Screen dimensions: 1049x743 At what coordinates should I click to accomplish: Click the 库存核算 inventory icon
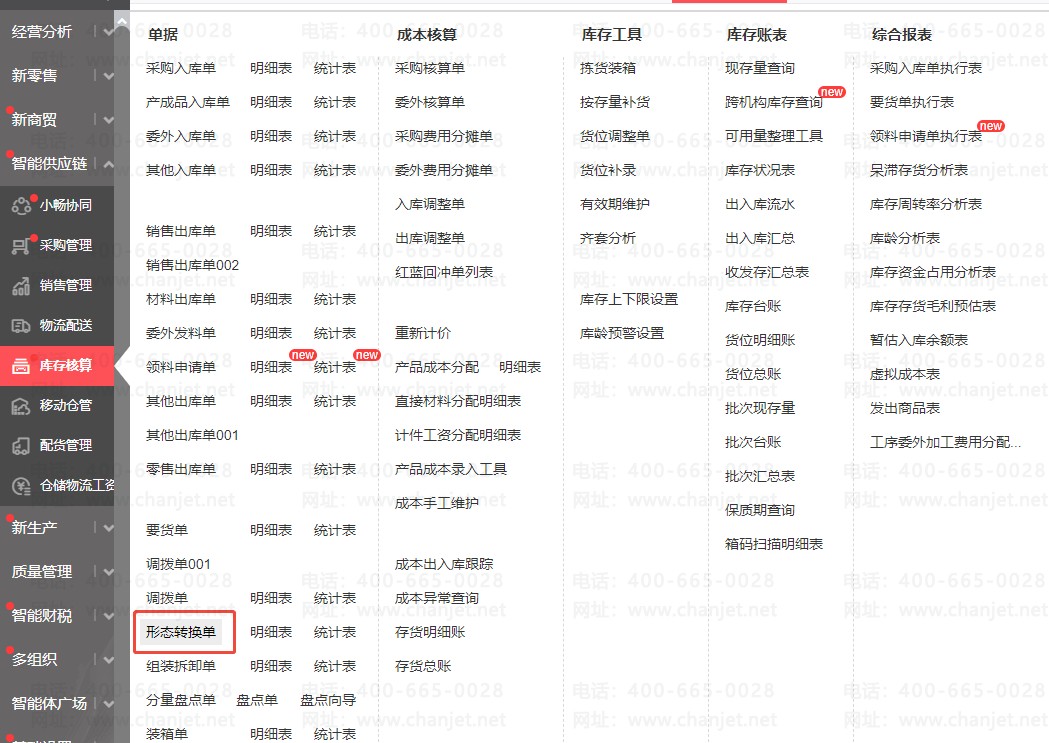[x=21, y=366]
